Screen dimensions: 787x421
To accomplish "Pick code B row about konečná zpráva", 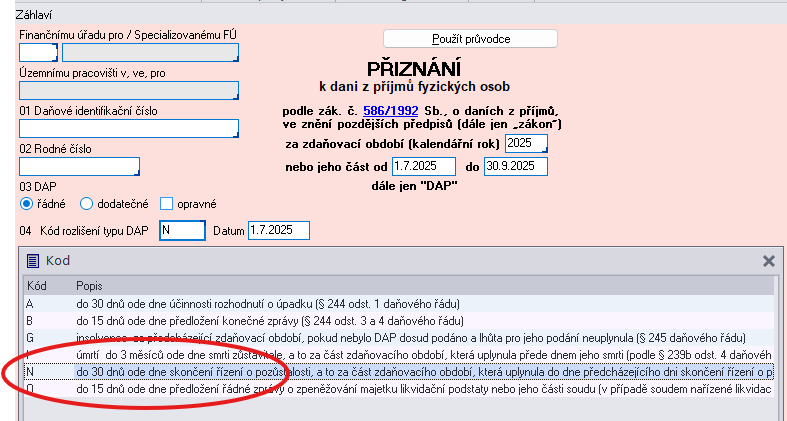I will [400, 321].
